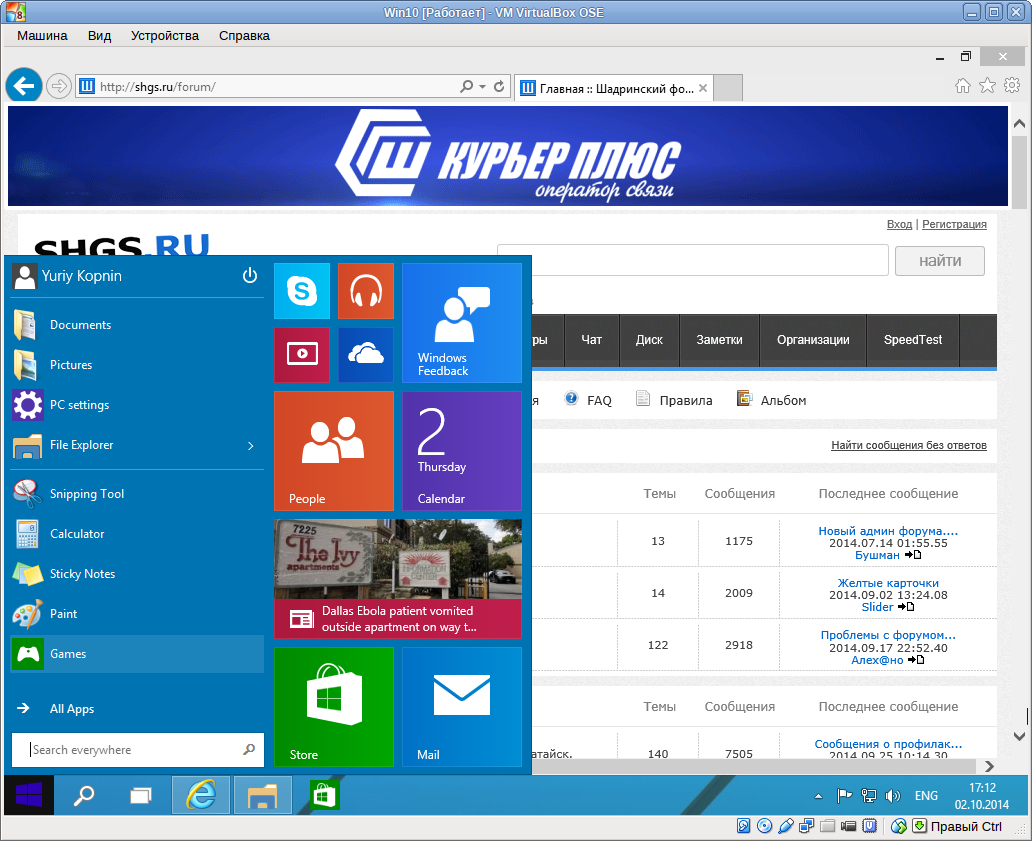Viewport: 1032px width, 841px height.
Task: Open the Skype tile
Action: [x=301, y=291]
